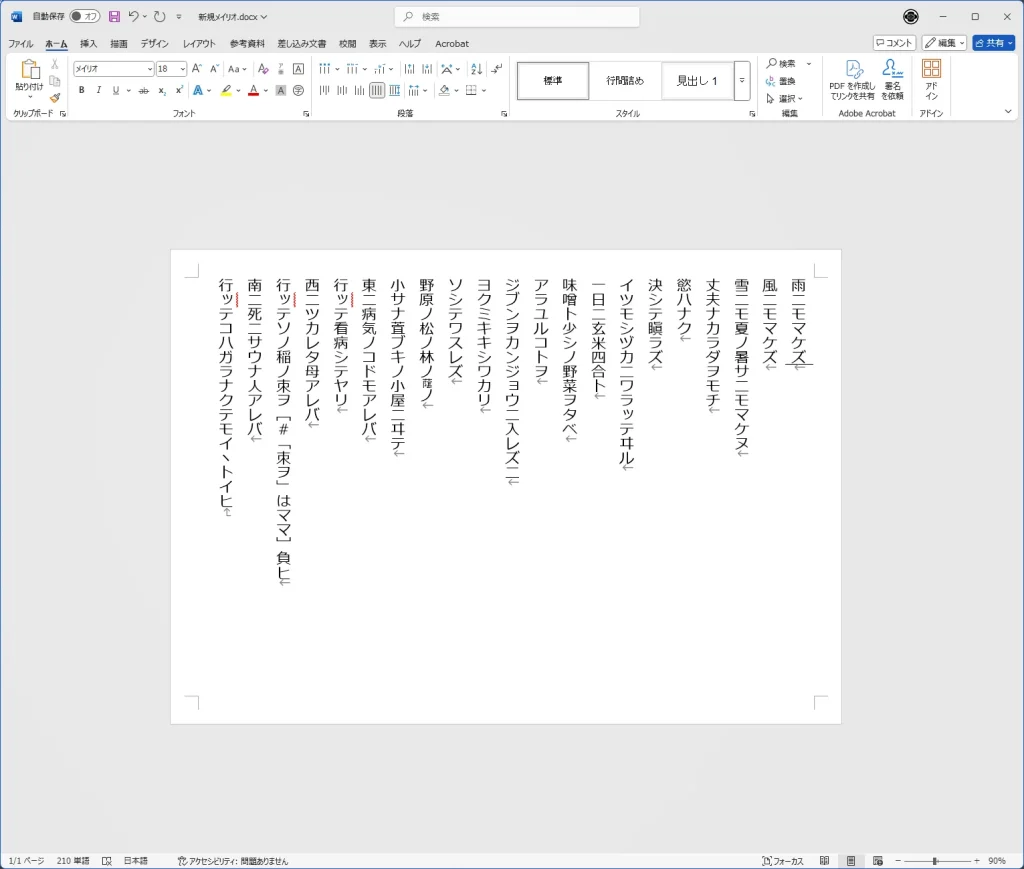This screenshot has width=1024, height=869.
Task: Toggle the AutoSave (自動保存) switch
Action: pos(84,17)
